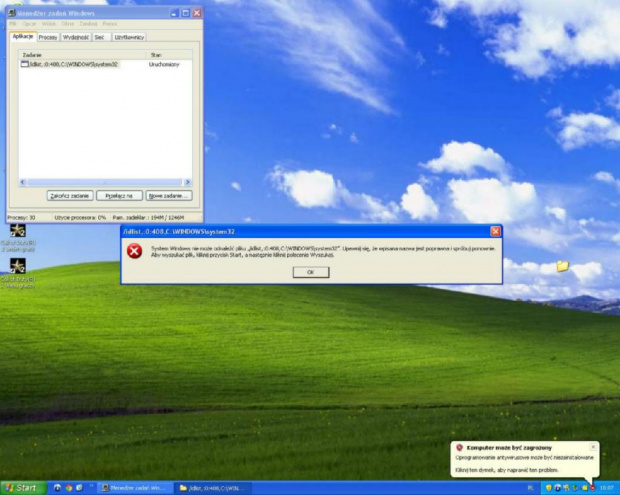Click third quick launch icon next to Chrome
Viewport: 620px width, 495px height.
tap(79, 488)
